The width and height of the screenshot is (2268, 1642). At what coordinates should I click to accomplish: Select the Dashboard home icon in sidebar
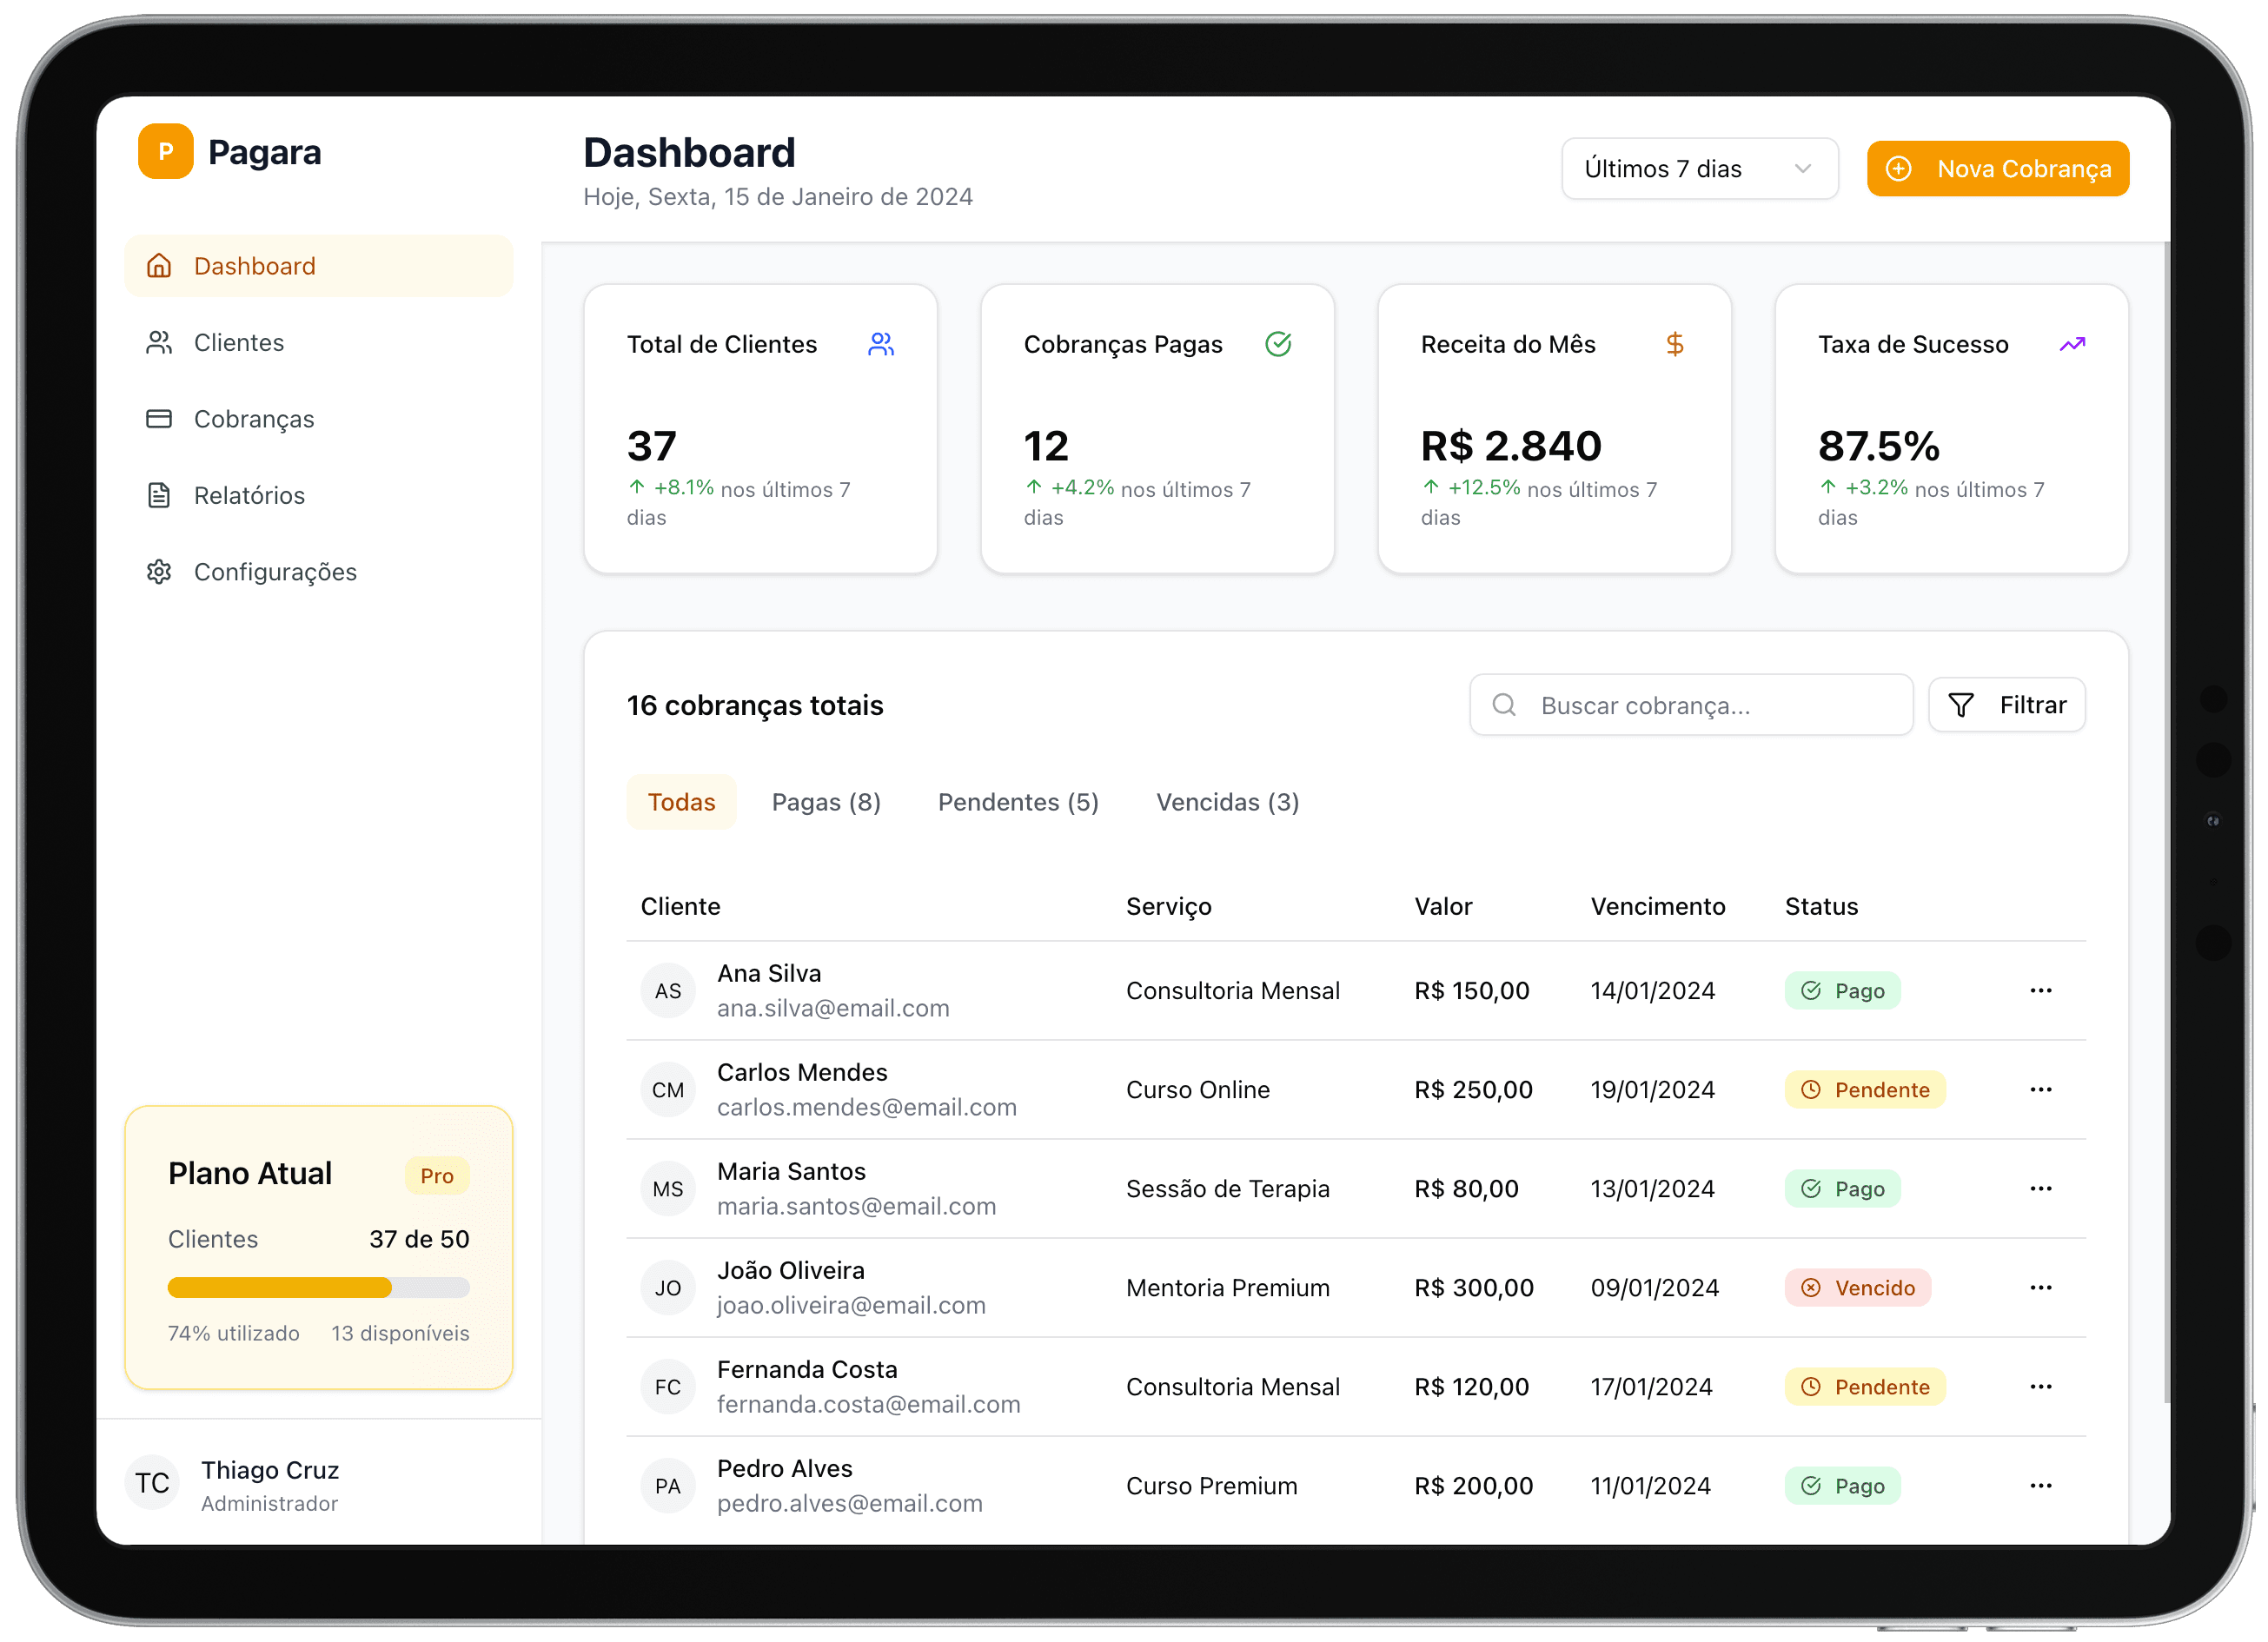pos(160,265)
